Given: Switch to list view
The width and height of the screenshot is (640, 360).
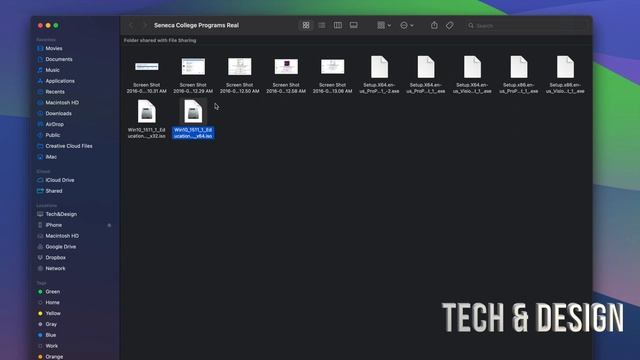Looking at the screenshot, I should click(x=322, y=25).
